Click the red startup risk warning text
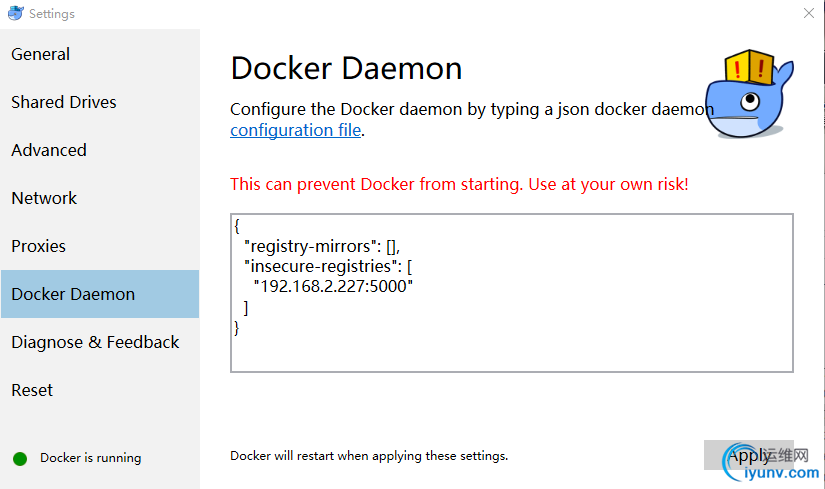825x489 pixels. (459, 184)
